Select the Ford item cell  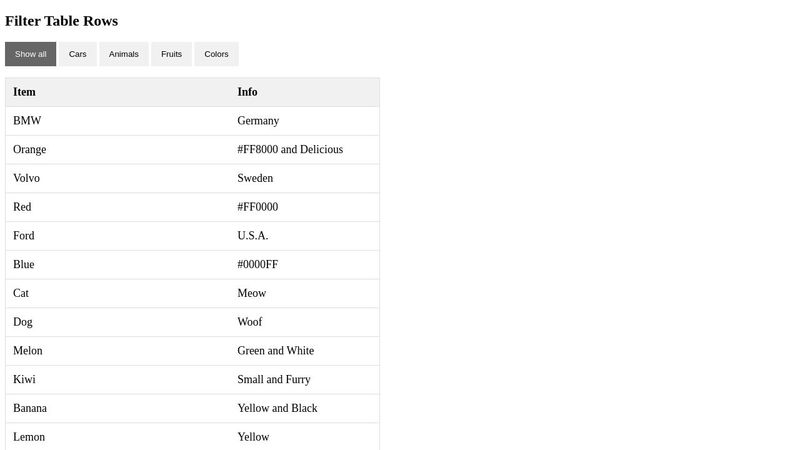(24, 236)
